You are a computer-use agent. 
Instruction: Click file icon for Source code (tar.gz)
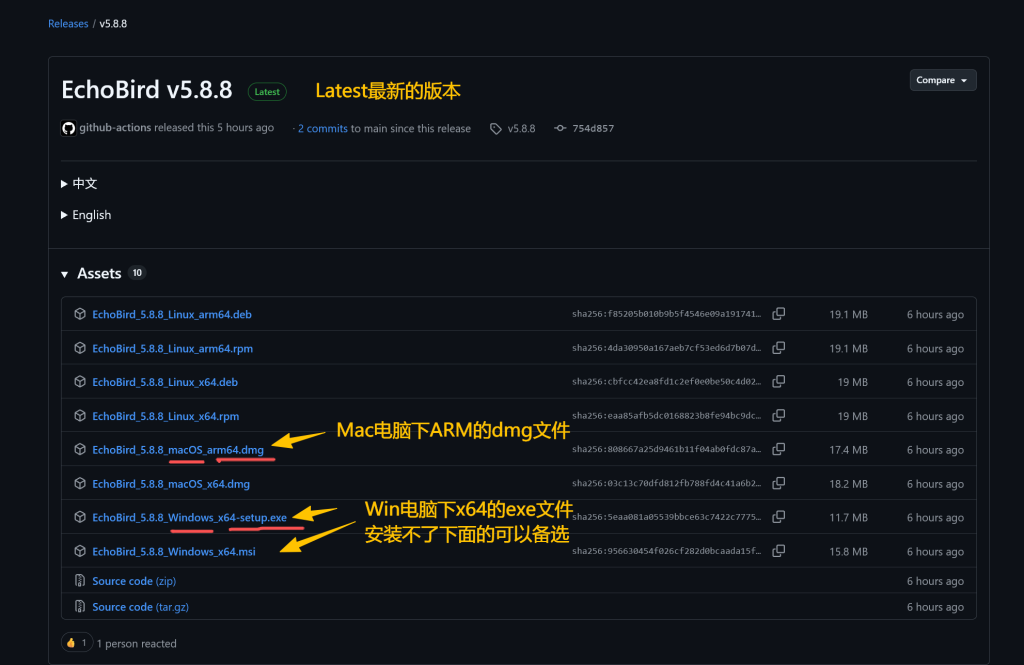(x=80, y=606)
